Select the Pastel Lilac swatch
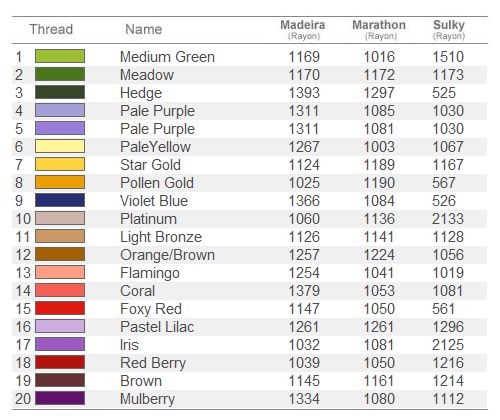 pyautogui.click(x=60, y=326)
